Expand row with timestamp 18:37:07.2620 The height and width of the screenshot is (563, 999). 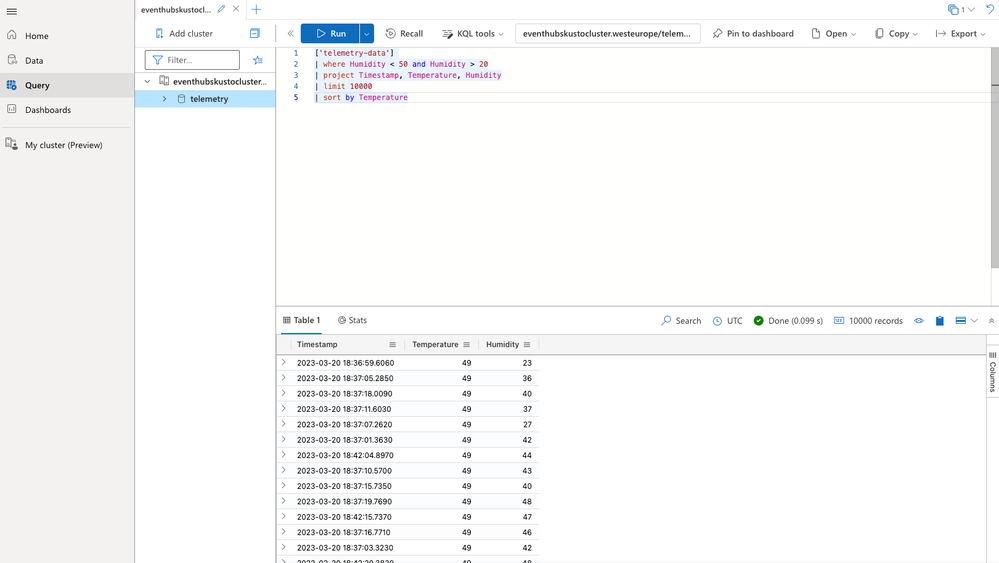click(x=284, y=424)
